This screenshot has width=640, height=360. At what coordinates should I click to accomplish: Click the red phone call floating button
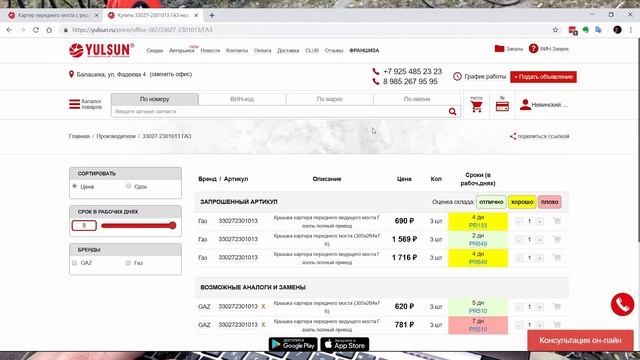click(622, 304)
